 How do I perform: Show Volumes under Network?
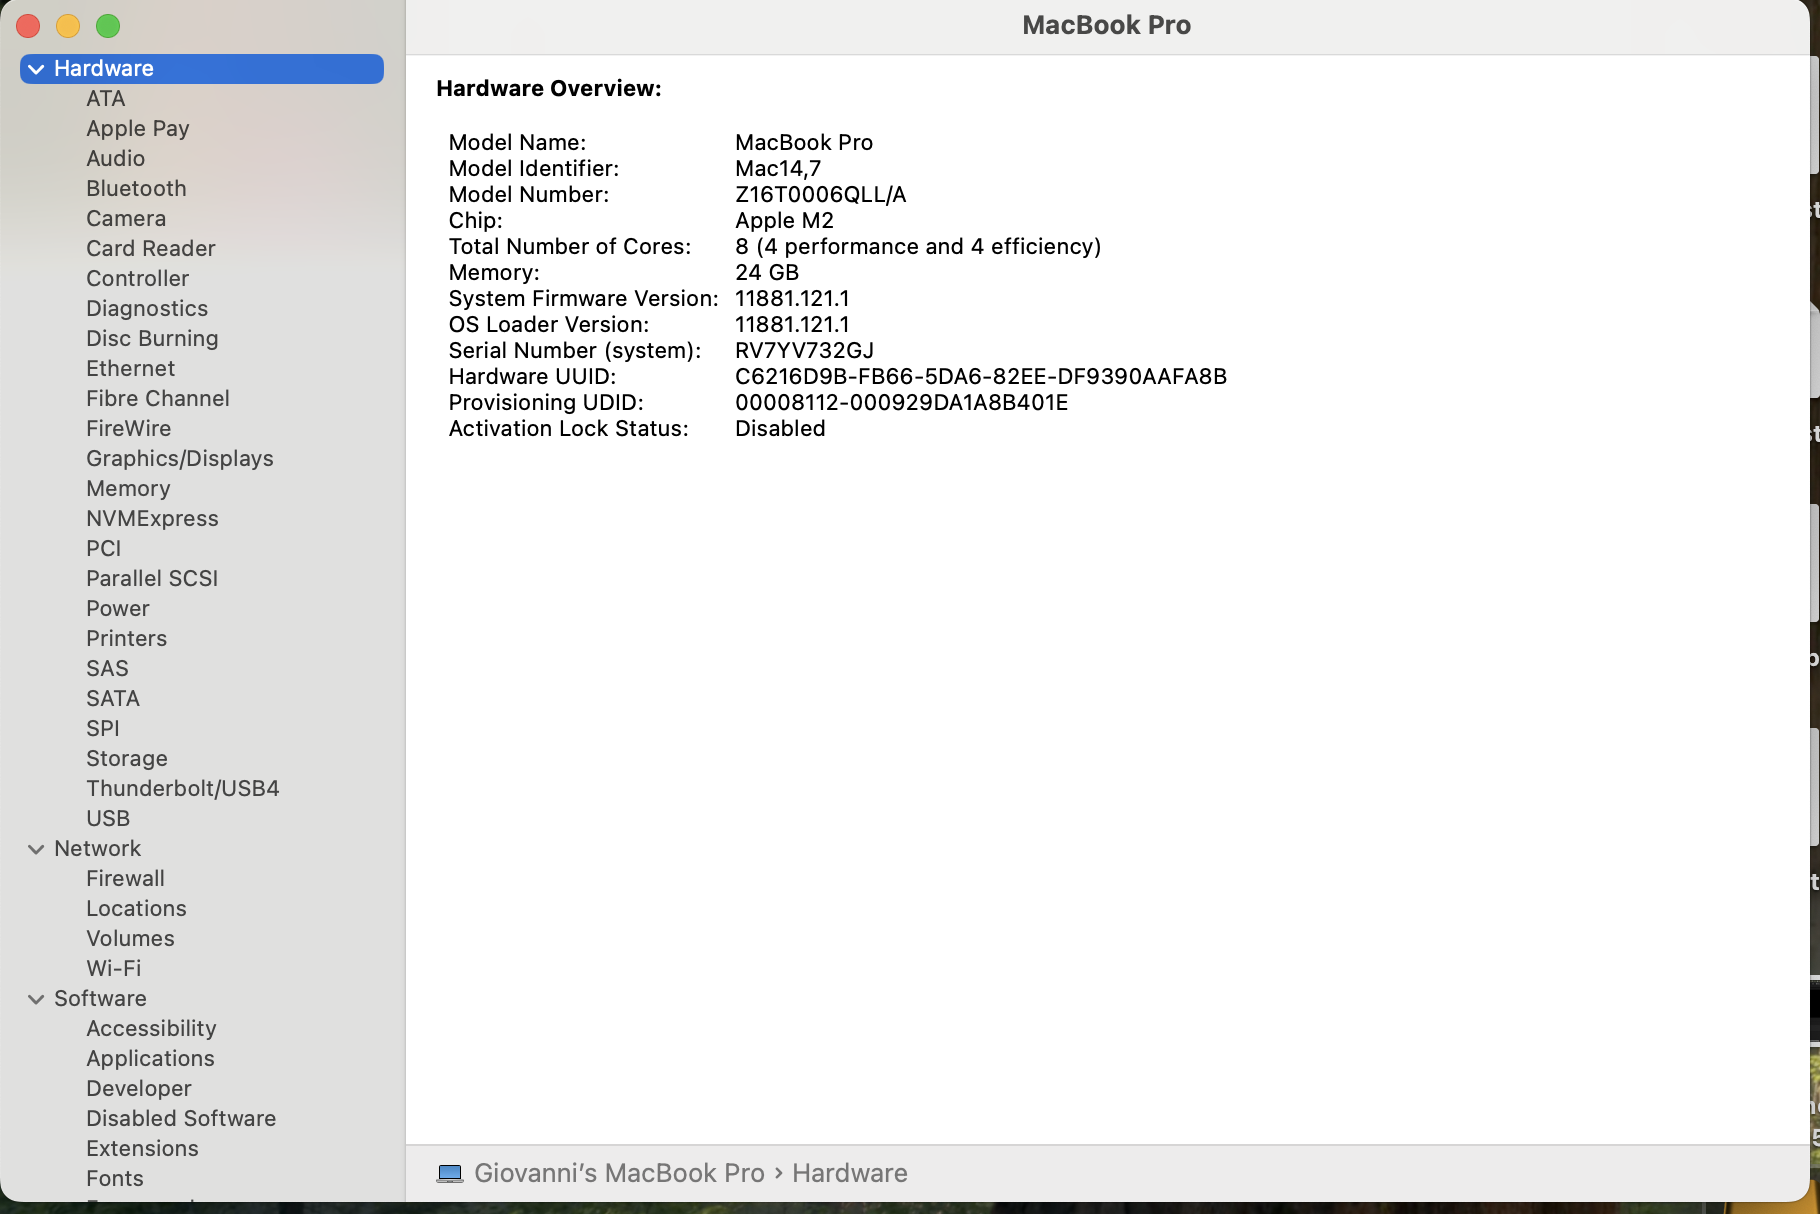click(x=131, y=939)
